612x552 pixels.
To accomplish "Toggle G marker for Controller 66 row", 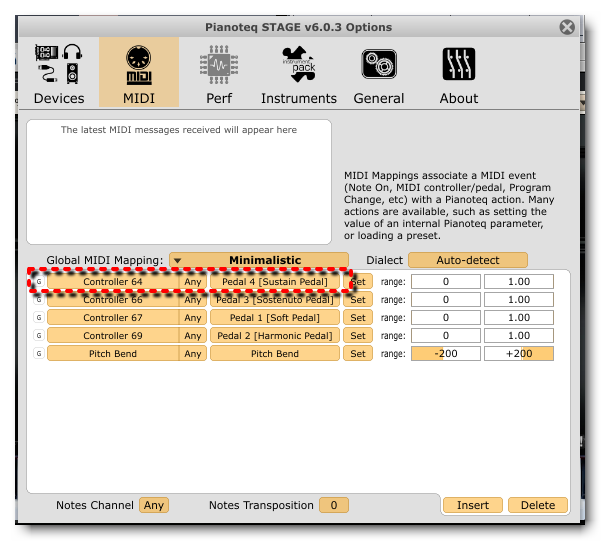I will [39, 299].
